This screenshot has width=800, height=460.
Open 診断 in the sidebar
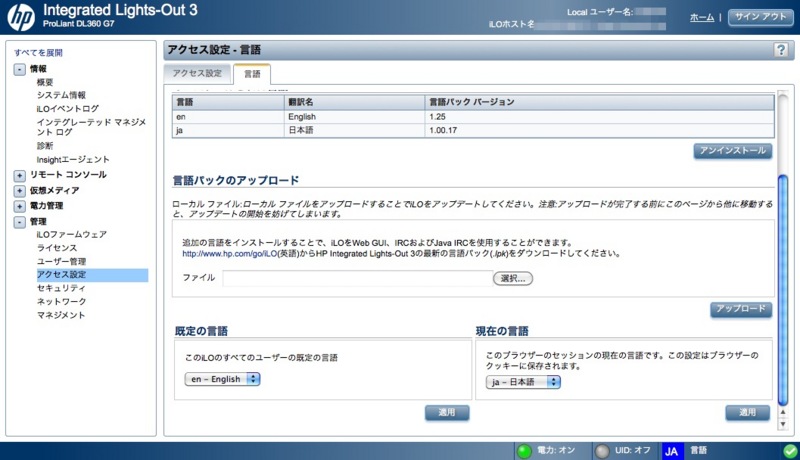45,146
